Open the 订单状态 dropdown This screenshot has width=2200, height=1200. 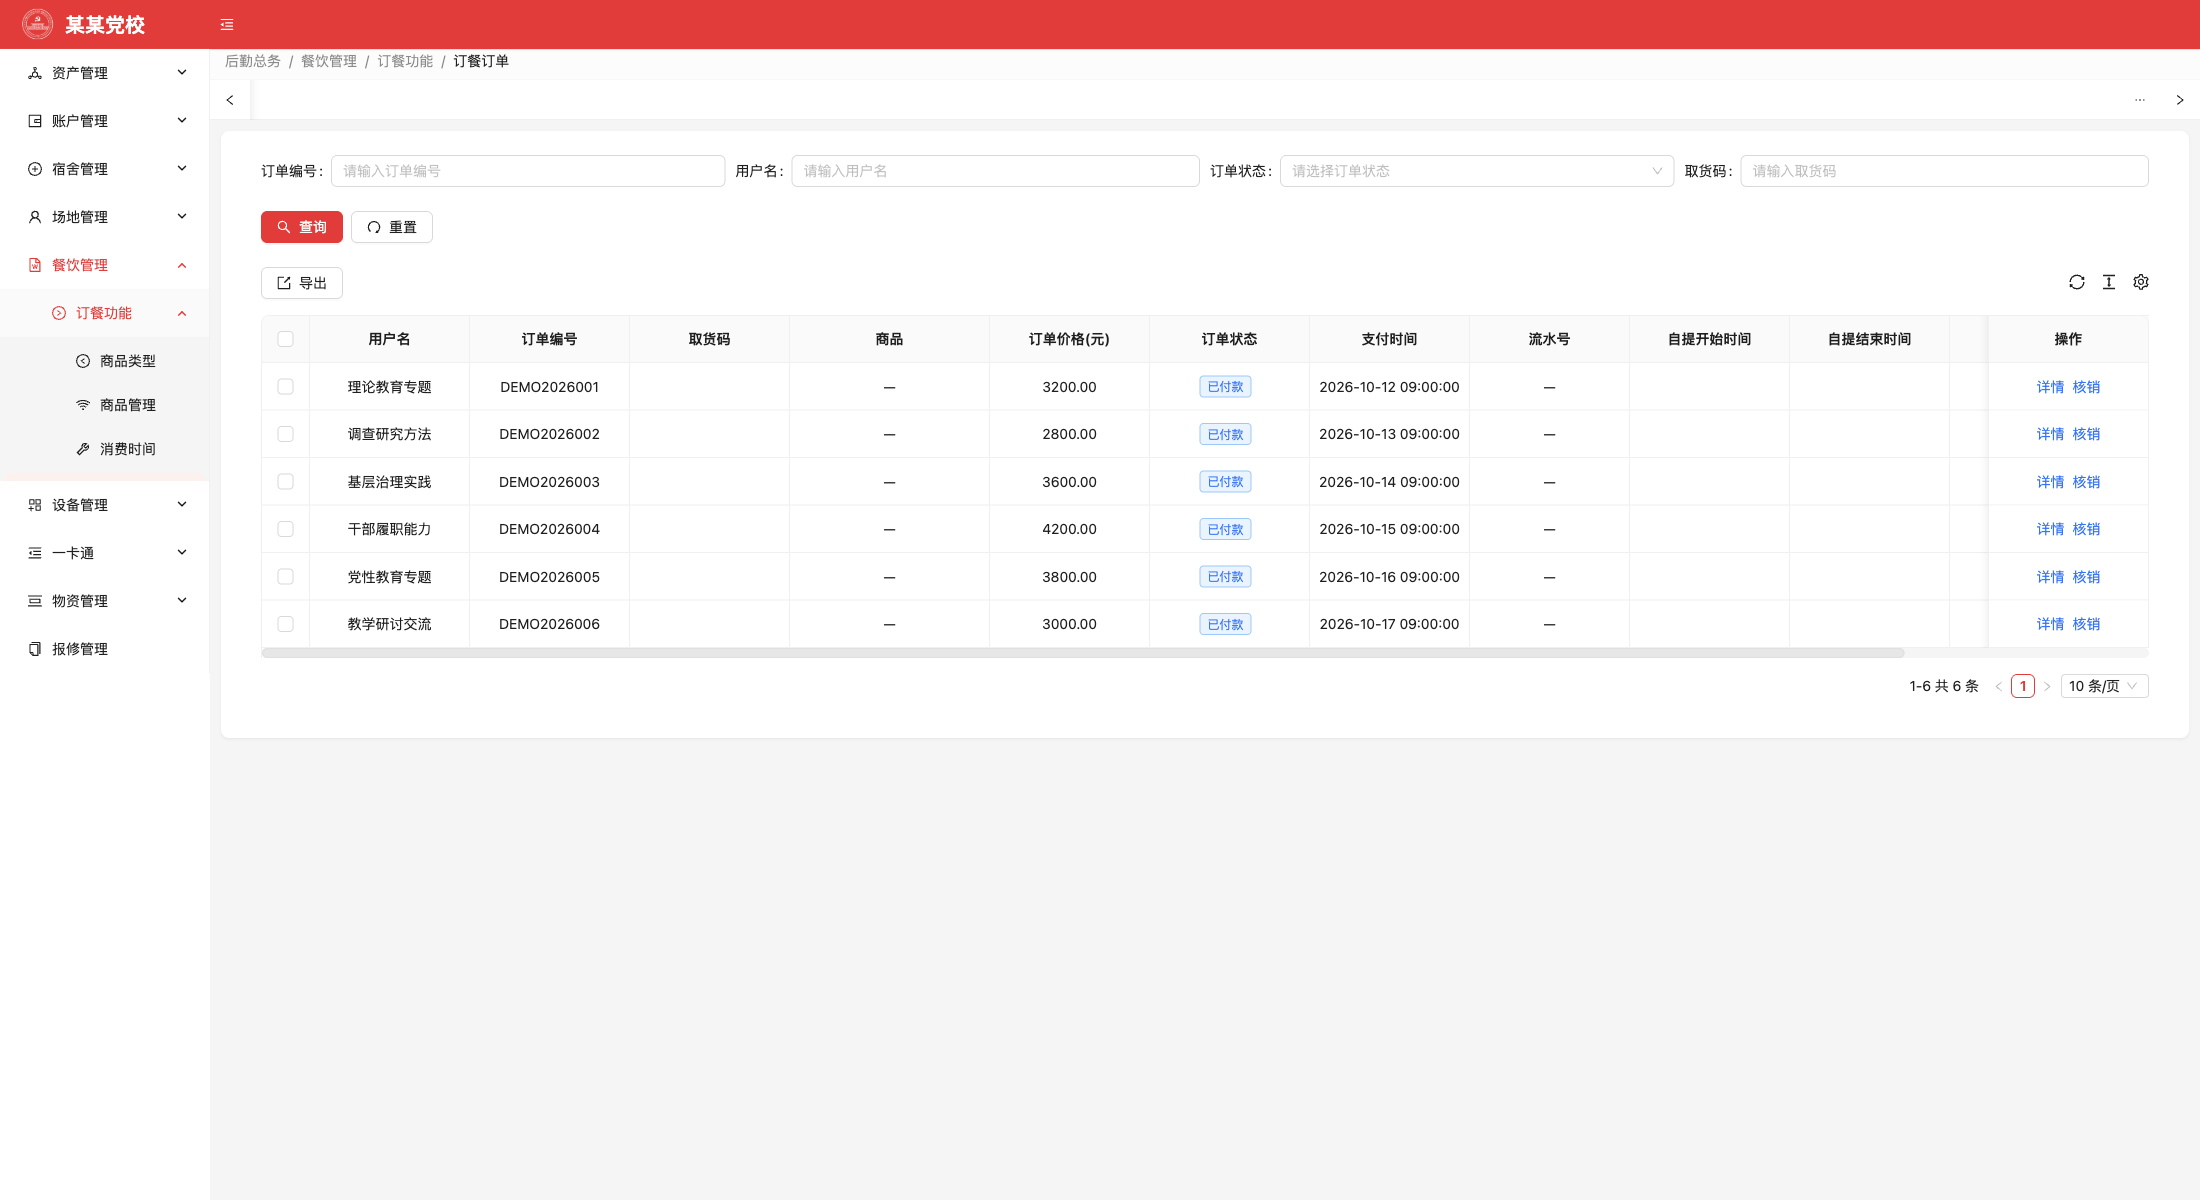[x=1476, y=171]
